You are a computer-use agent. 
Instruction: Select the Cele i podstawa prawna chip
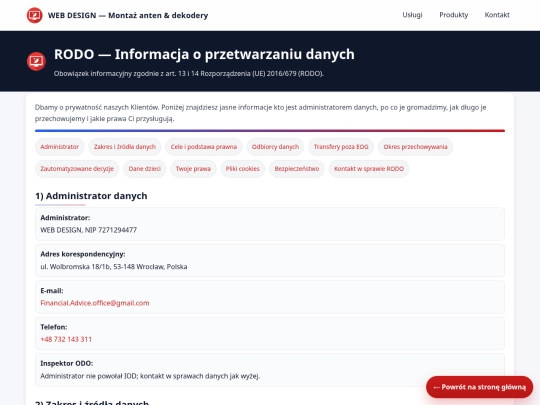(204, 147)
